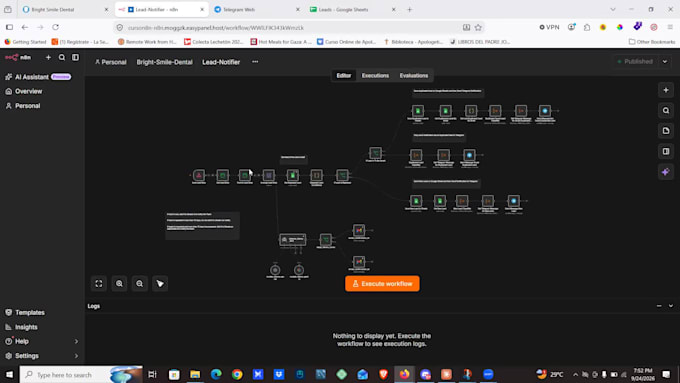Open the list all tabs dropdown
The height and width of the screenshot is (383, 680).
[x=613, y=9]
